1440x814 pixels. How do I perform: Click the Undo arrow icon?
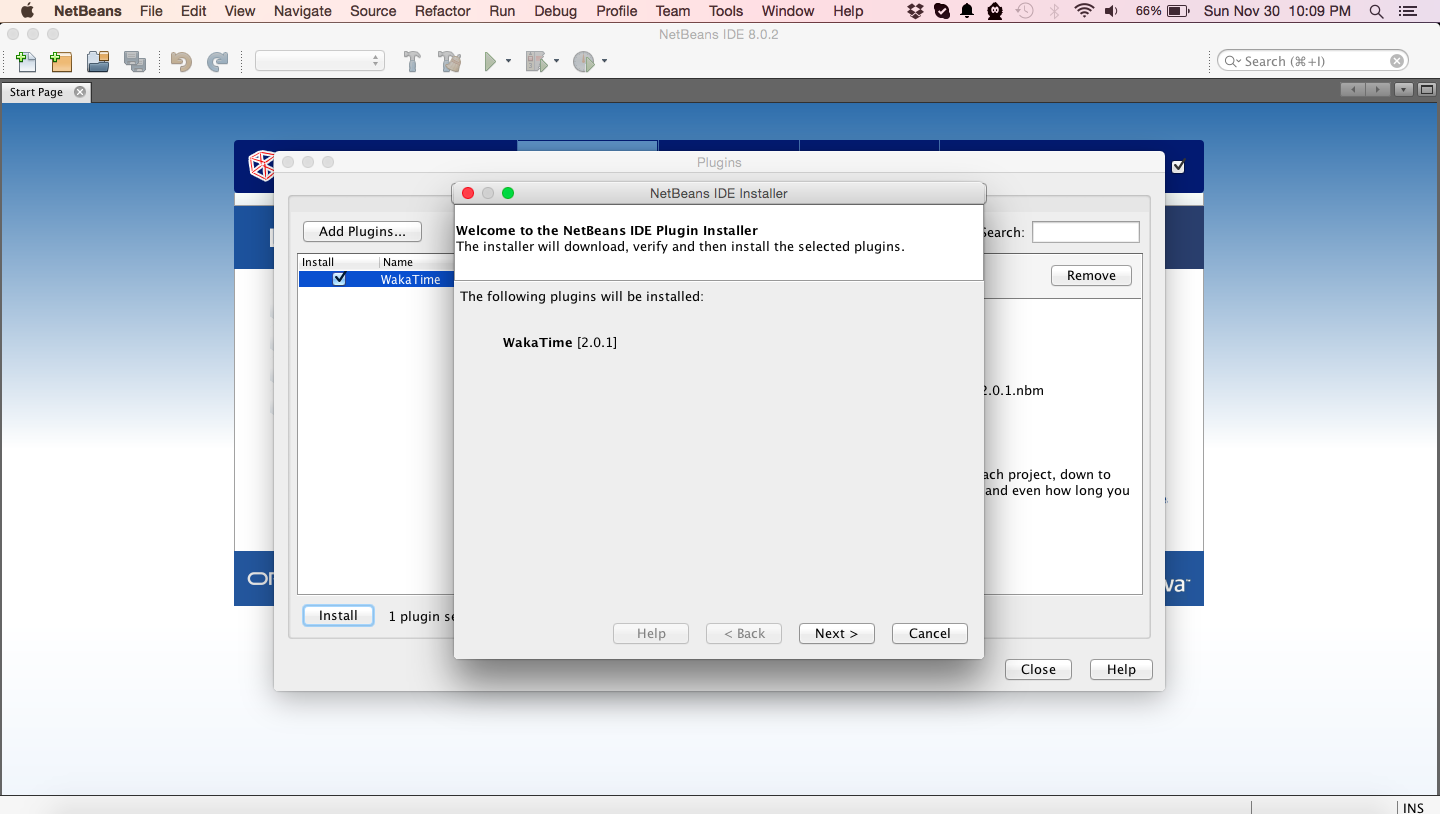point(181,62)
